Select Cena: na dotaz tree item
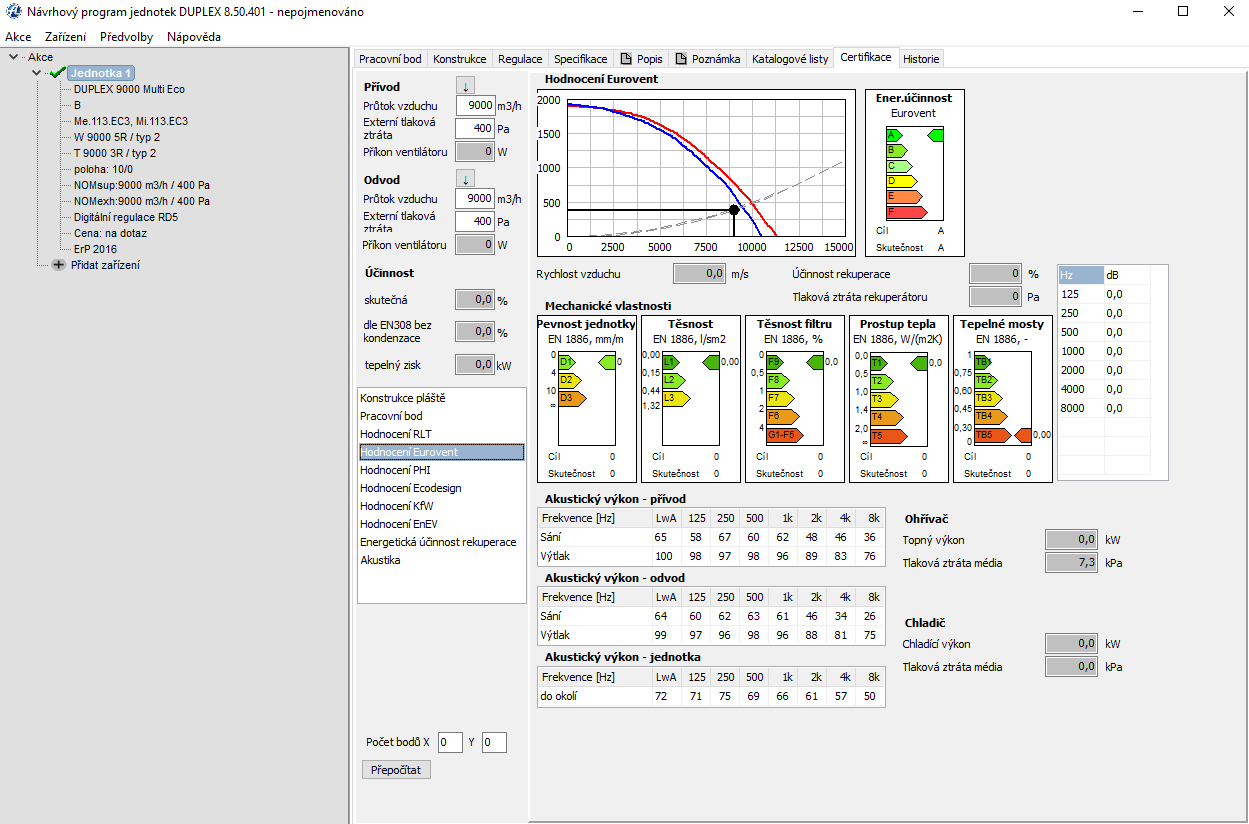Screen dimensions: 1249x824 (110, 233)
